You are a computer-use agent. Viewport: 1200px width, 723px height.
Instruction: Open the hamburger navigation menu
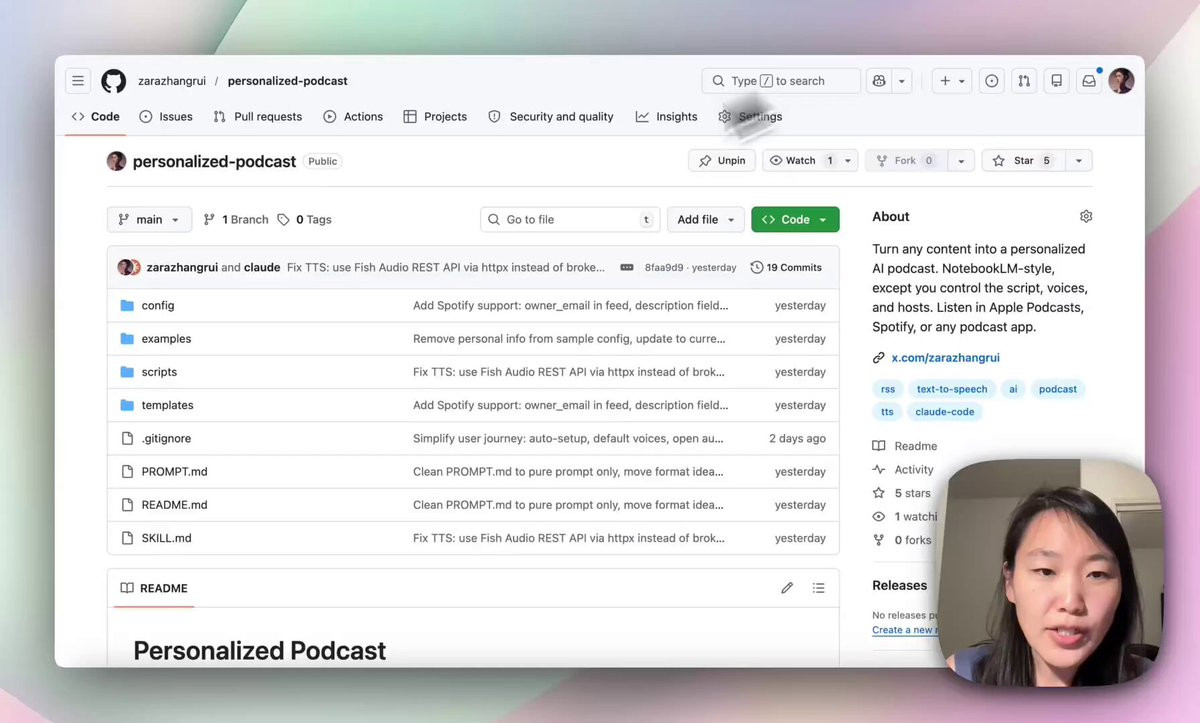coord(78,81)
